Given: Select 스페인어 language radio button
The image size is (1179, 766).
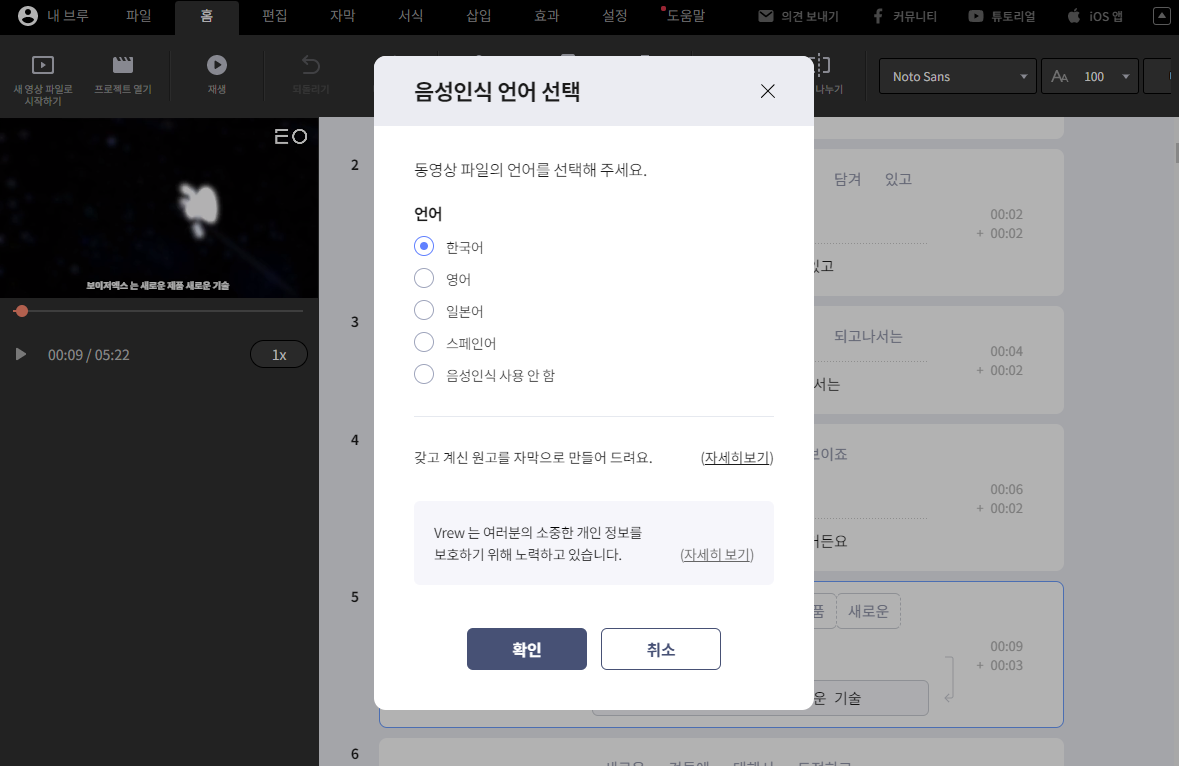Looking at the screenshot, I should point(424,342).
